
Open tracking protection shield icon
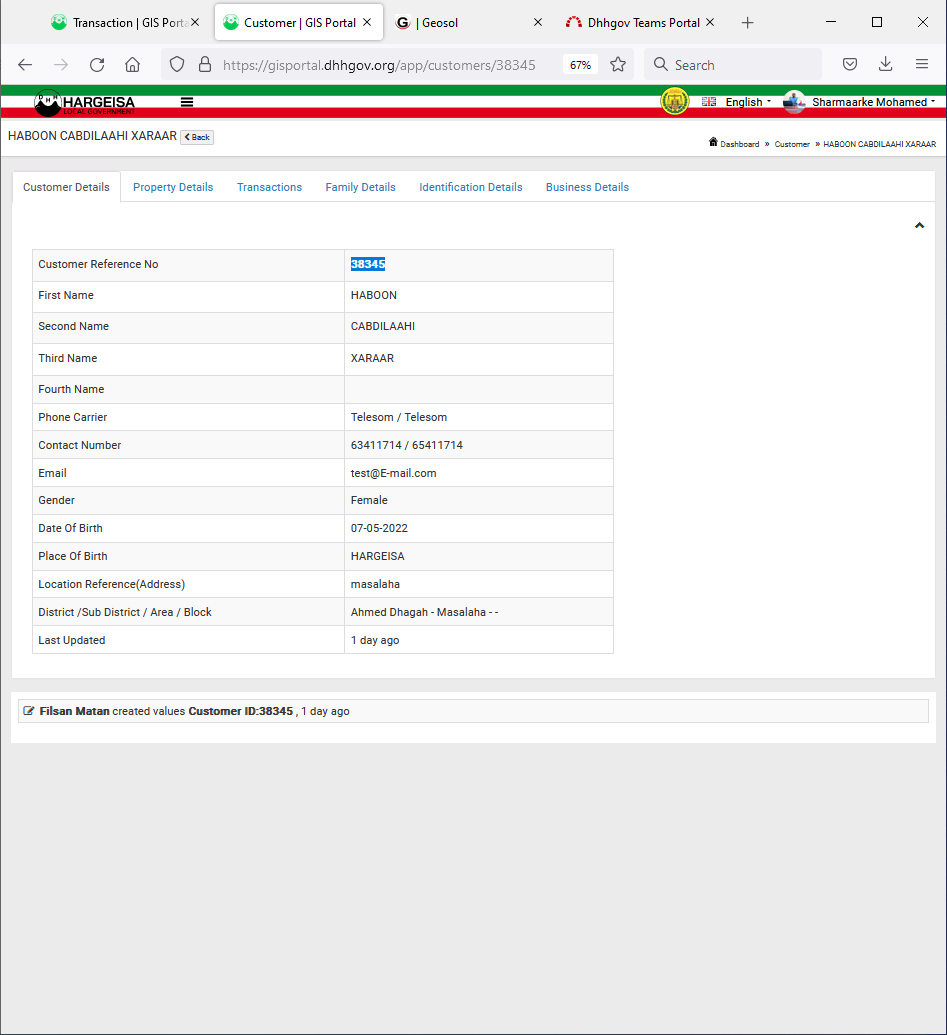point(177,65)
